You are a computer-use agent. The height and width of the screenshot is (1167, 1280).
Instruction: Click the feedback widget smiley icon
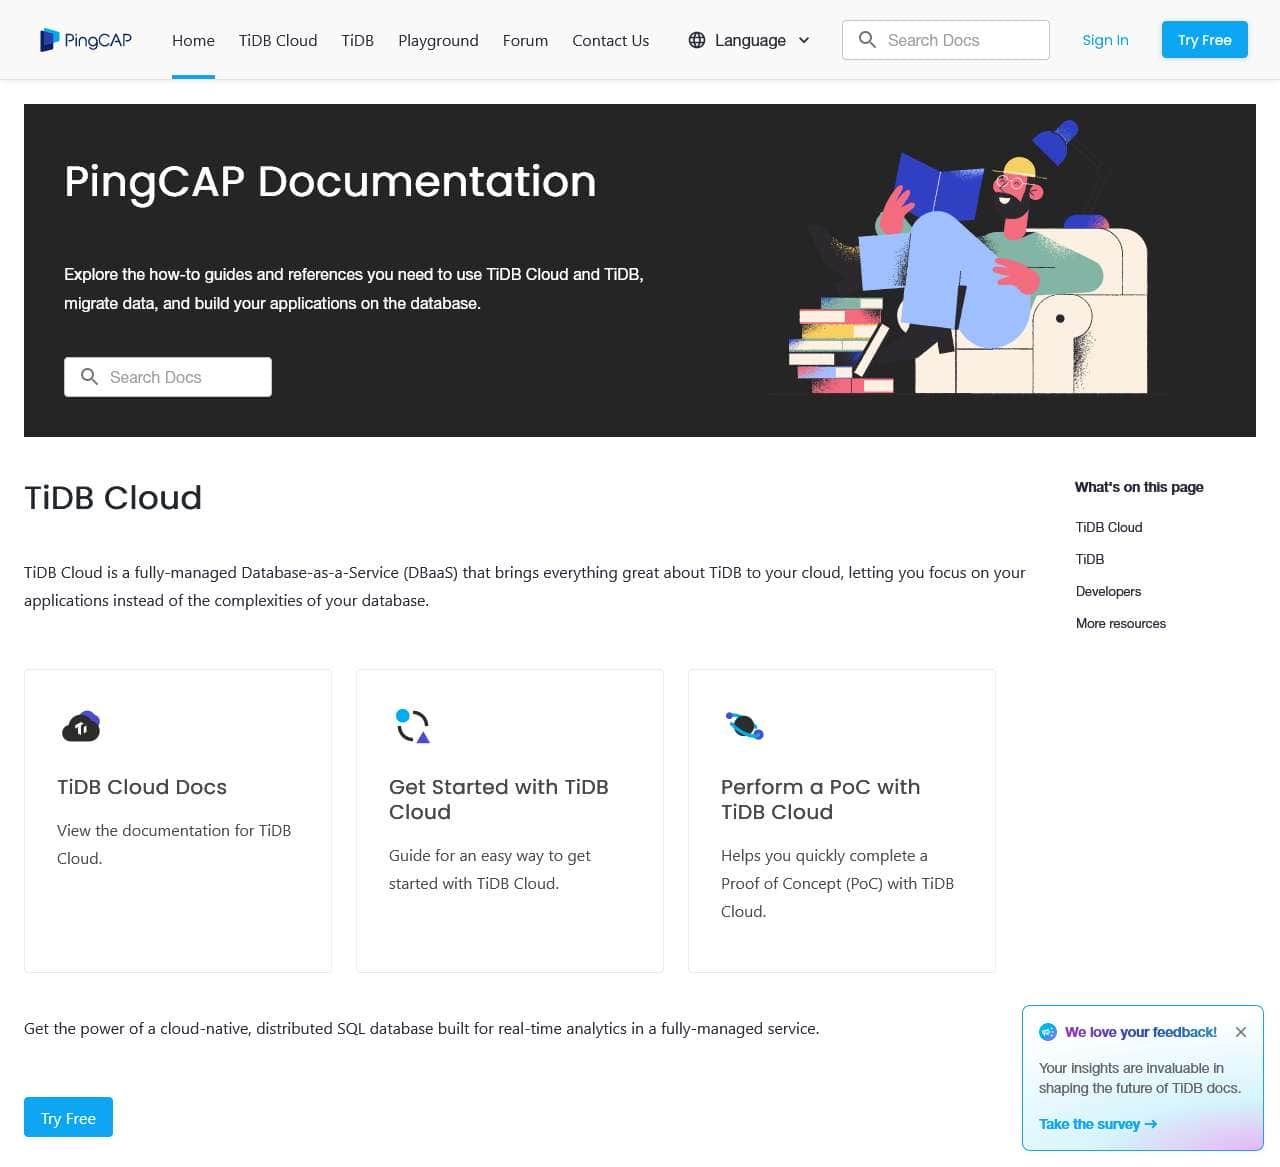1046,1032
